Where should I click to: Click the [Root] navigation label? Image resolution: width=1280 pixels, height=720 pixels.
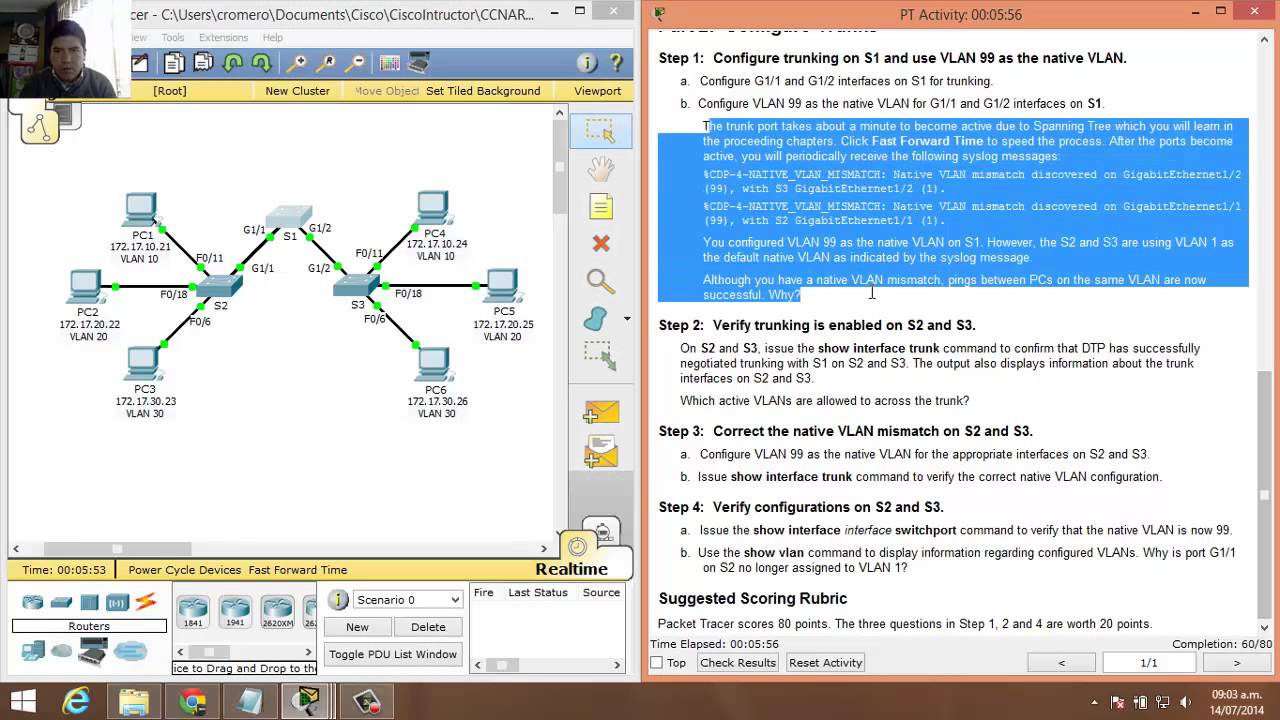169,91
